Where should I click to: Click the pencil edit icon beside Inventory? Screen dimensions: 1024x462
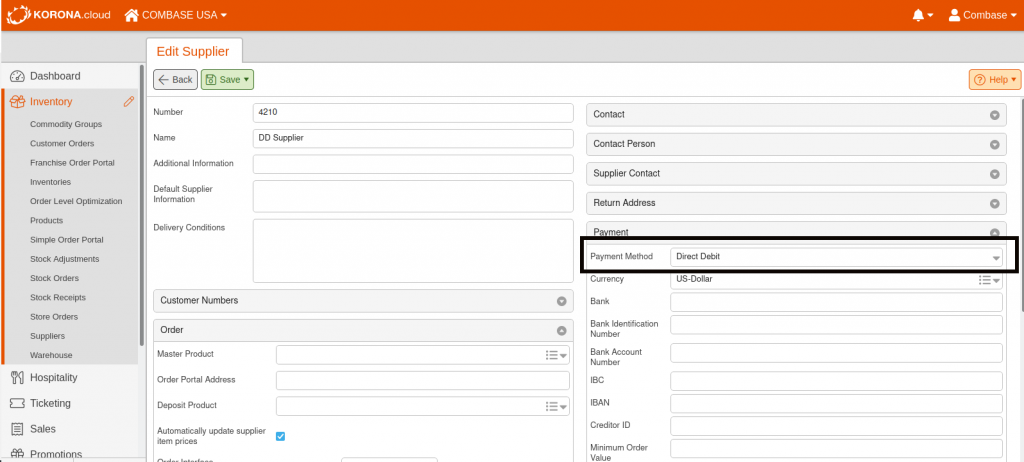coord(129,101)
